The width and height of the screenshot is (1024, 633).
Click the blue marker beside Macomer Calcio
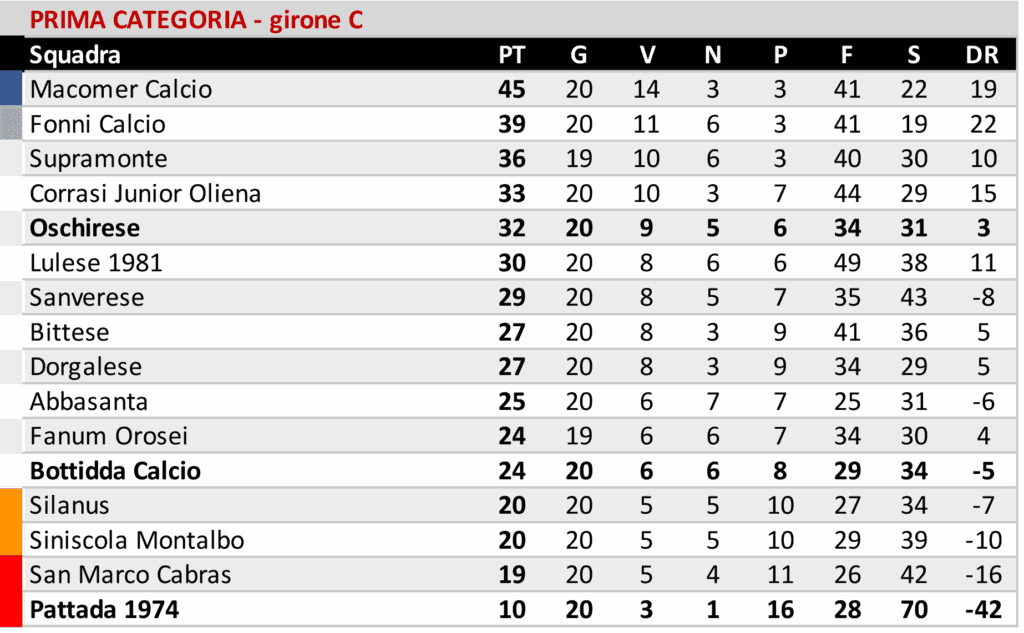tap(10, 90)
